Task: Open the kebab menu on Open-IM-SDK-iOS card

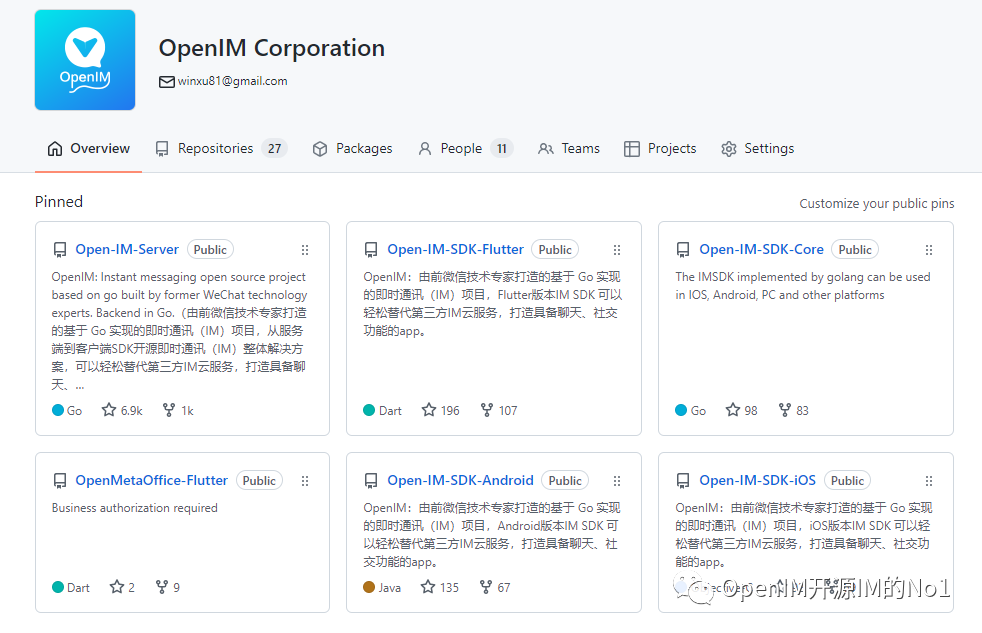Action: tap(928, 480)
